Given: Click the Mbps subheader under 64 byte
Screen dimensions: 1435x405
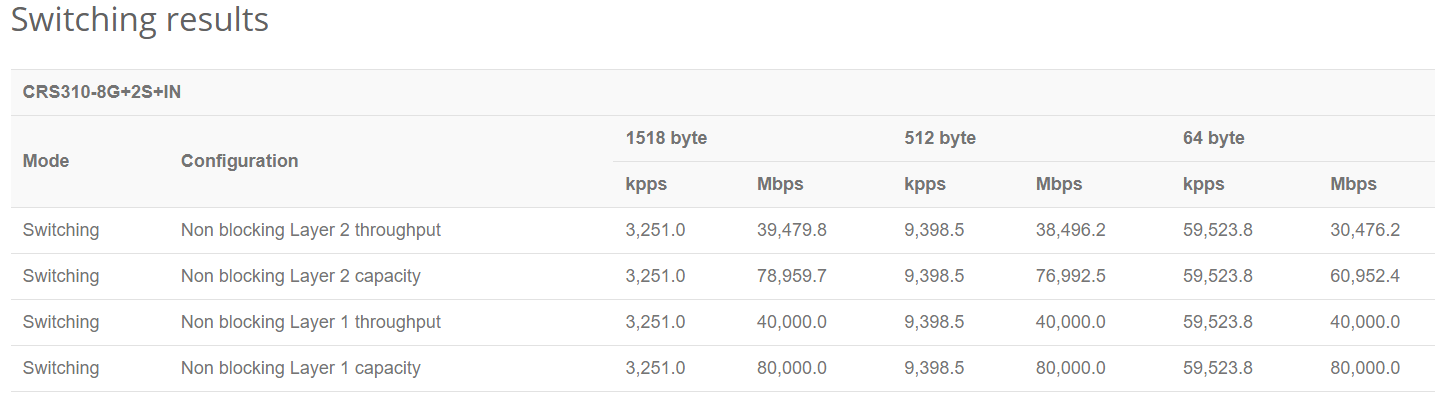Looking at the screenshot, I should coord(1353,184).
